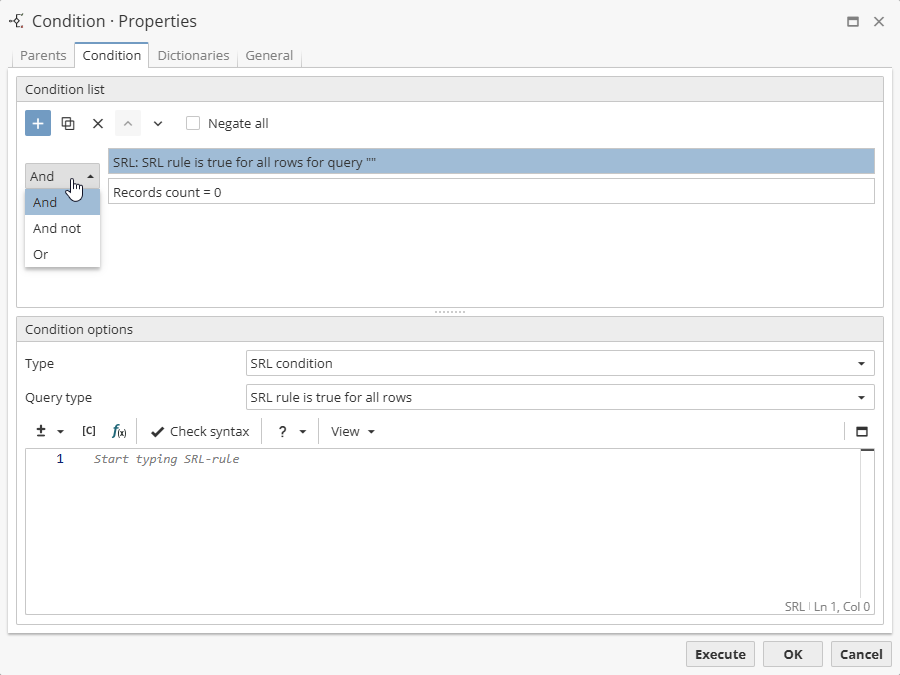
Task: Duplicate the selected condition
Action: click(68, 123)
